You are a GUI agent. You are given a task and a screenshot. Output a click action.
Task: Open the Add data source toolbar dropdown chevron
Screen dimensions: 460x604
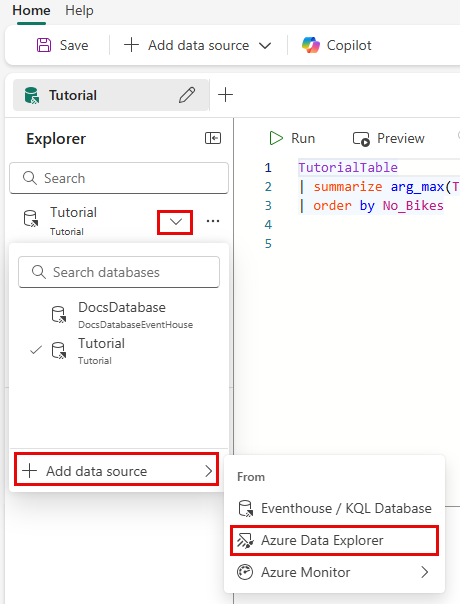(265, 45)
